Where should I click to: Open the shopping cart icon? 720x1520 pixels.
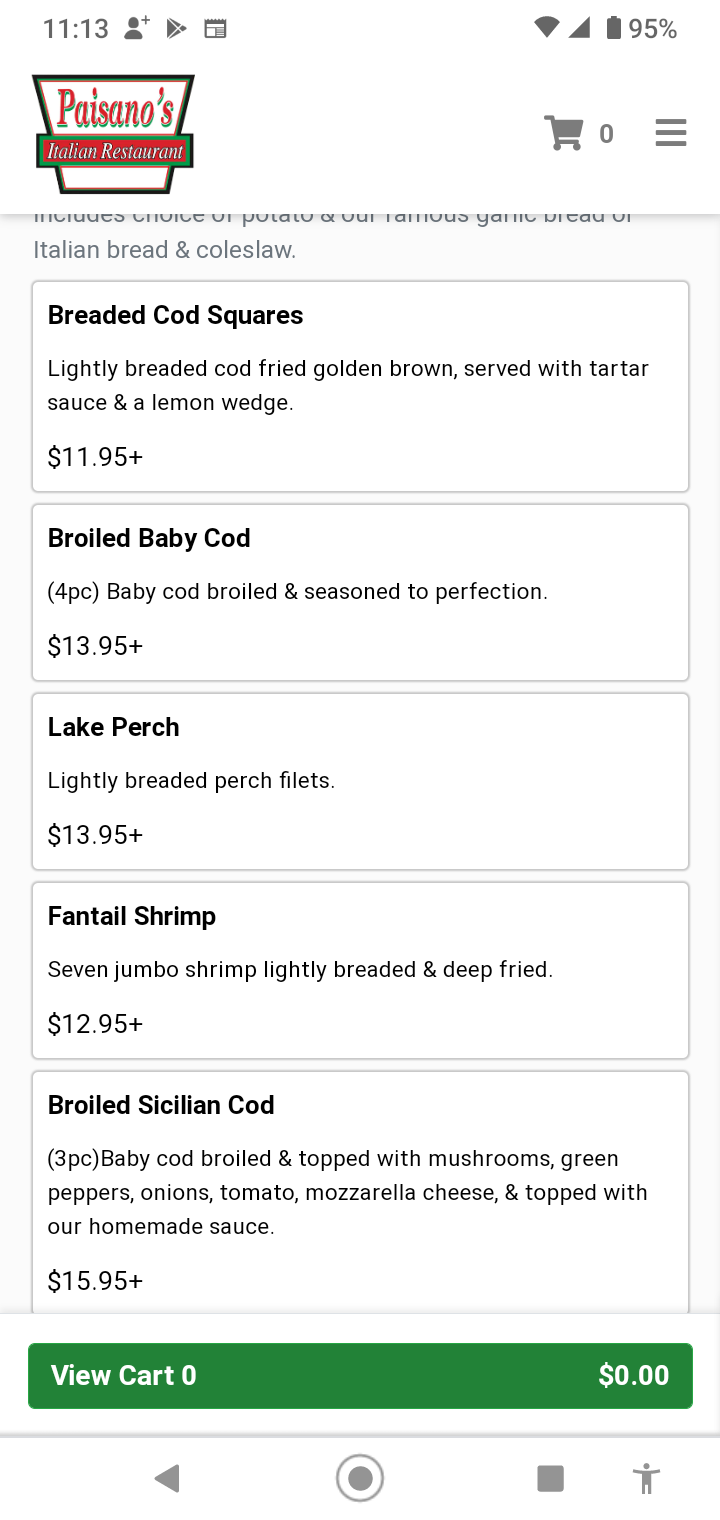coord(564,133)
